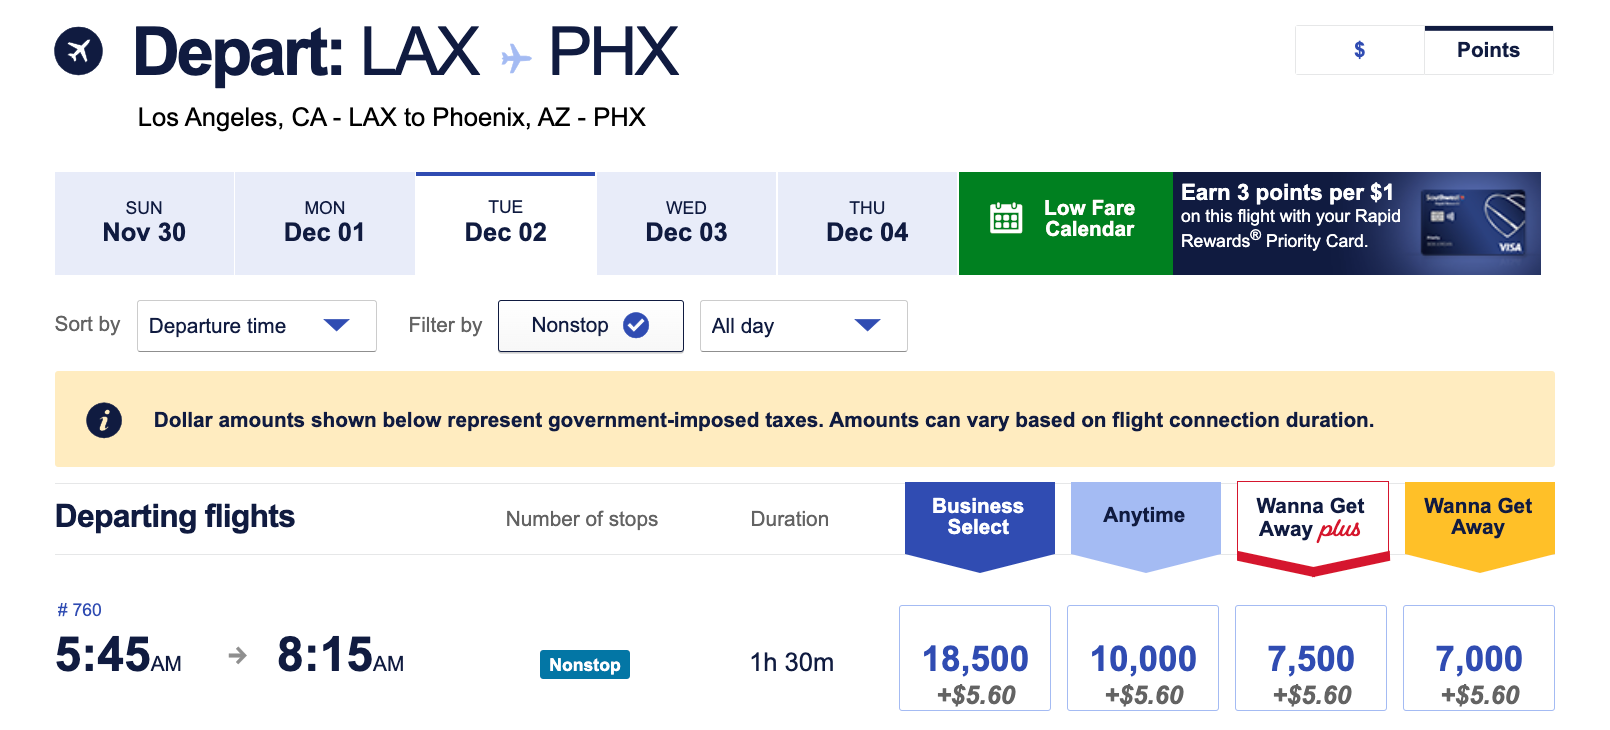Switch to the Wed Dec 03 date tab
The width and height of the screenshot is (1610, 730).
[686, 222]
